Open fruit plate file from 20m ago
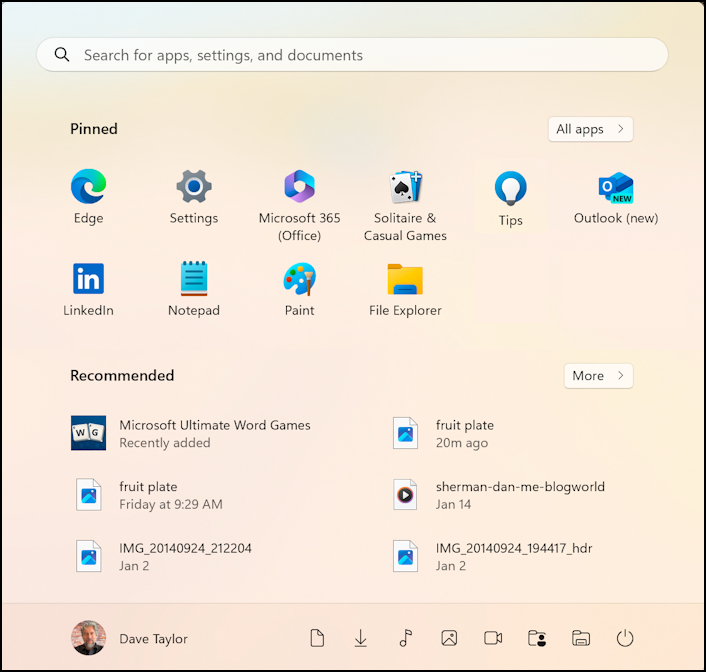 (444, 433)
